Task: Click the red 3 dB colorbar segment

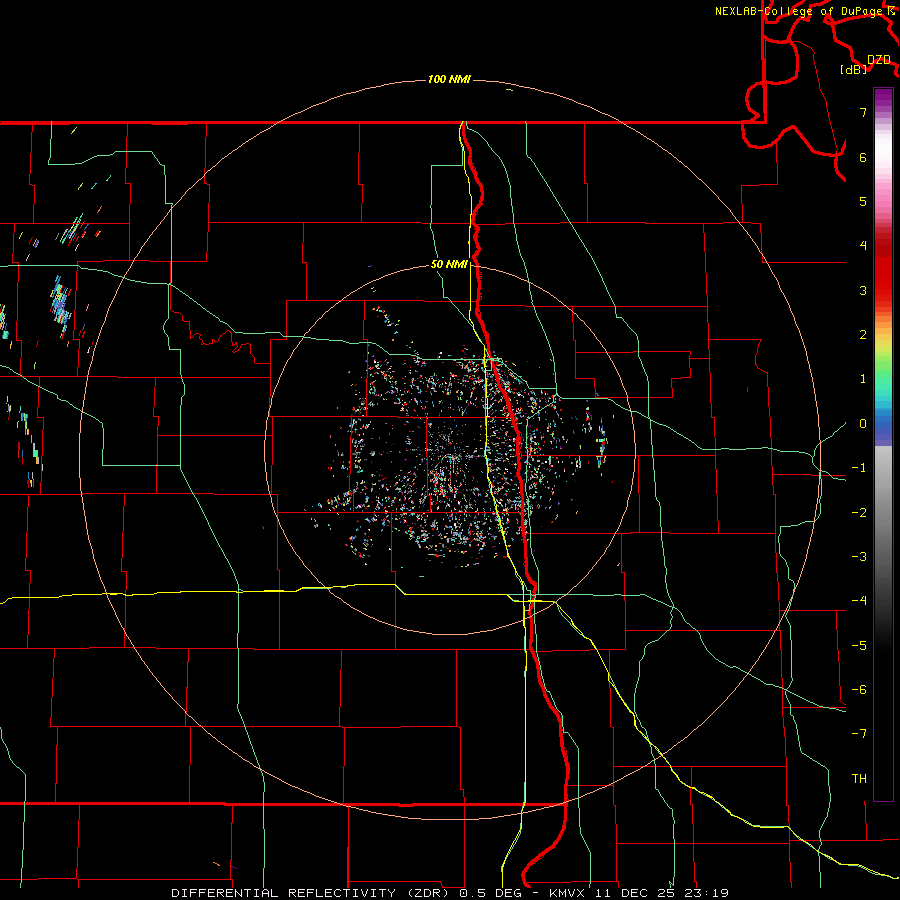Action: click(883, 281)
